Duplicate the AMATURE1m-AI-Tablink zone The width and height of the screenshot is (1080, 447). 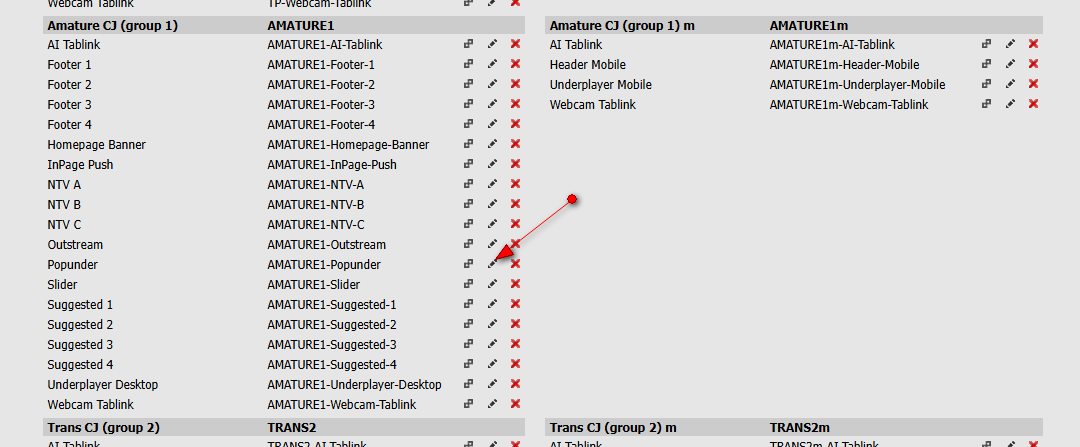point(987,45)
